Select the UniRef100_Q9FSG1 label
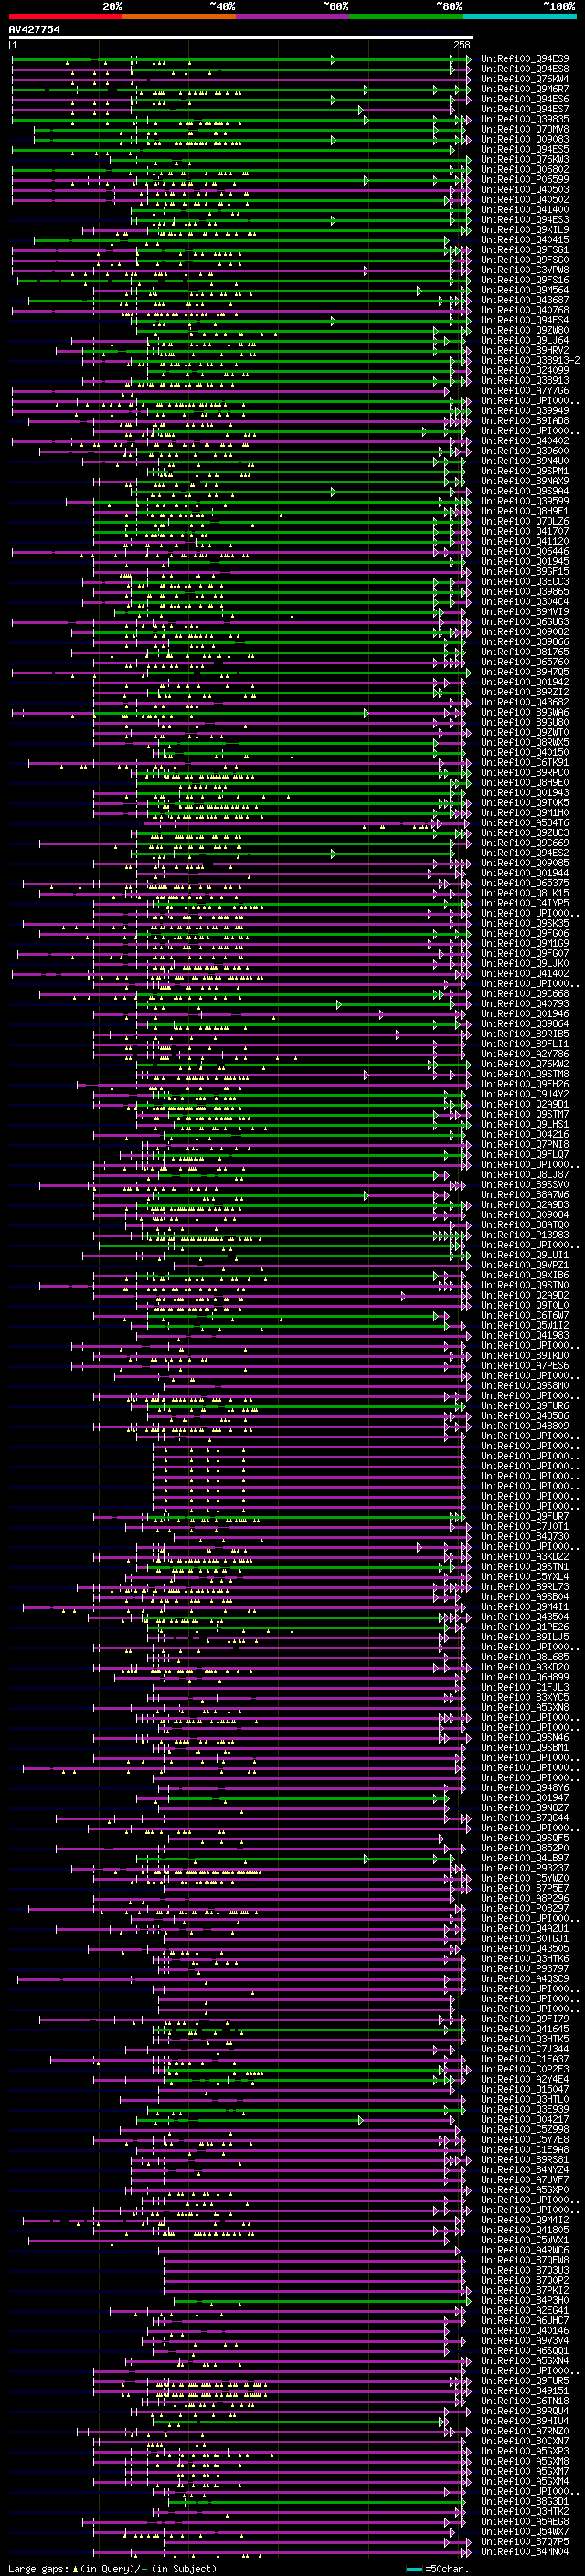The image size is (585, 2576). tap(525, 250)
